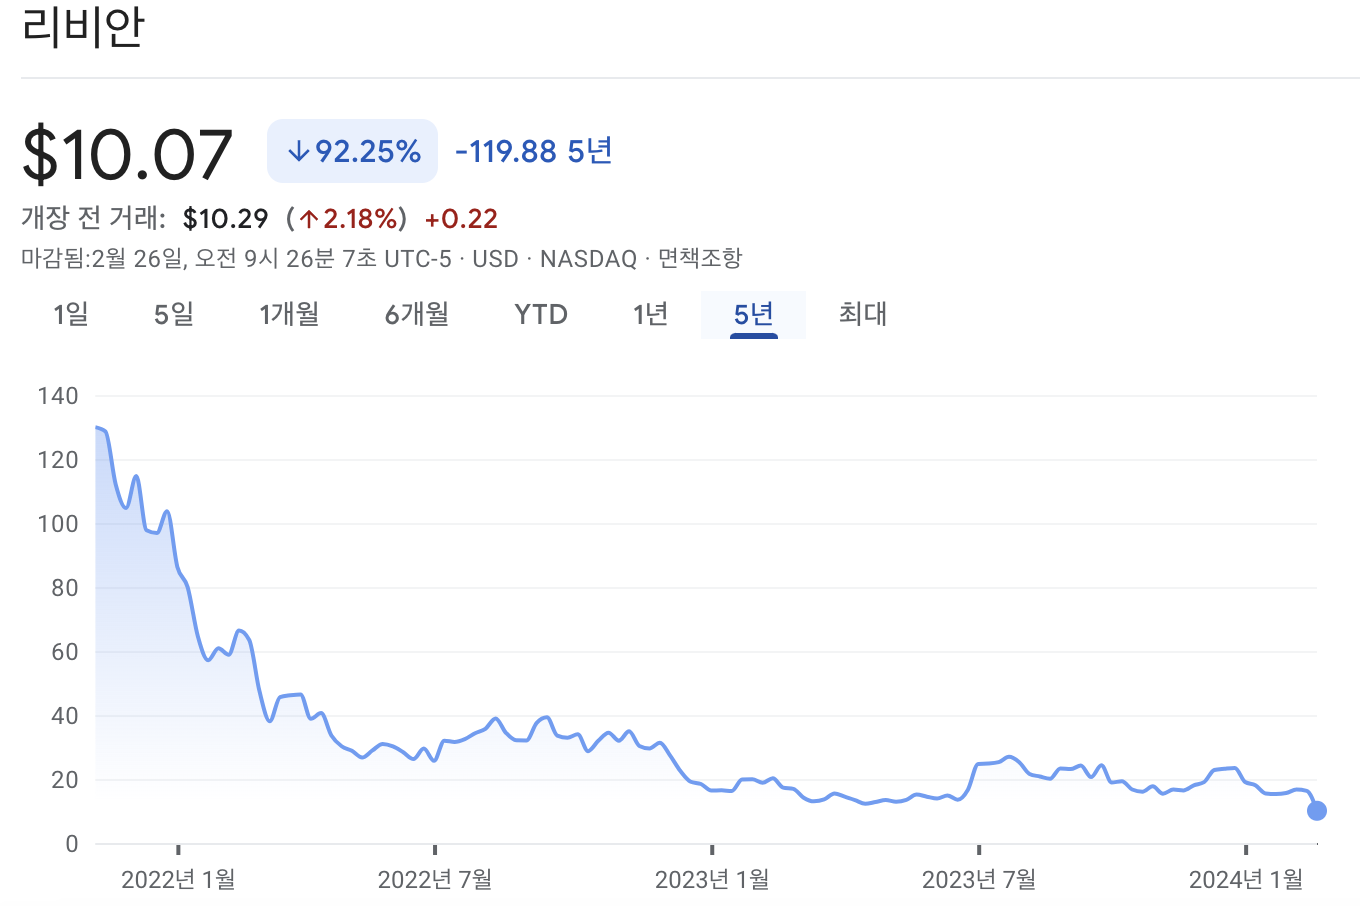Click the 80 y-axis value
1360x906 pixels.
coord(65,588)
